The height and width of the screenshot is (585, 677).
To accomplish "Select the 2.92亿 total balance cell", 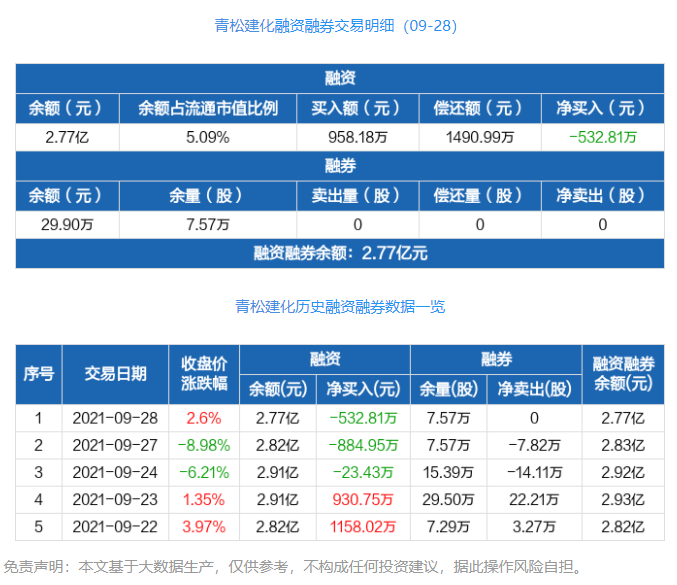I will 623,472.
